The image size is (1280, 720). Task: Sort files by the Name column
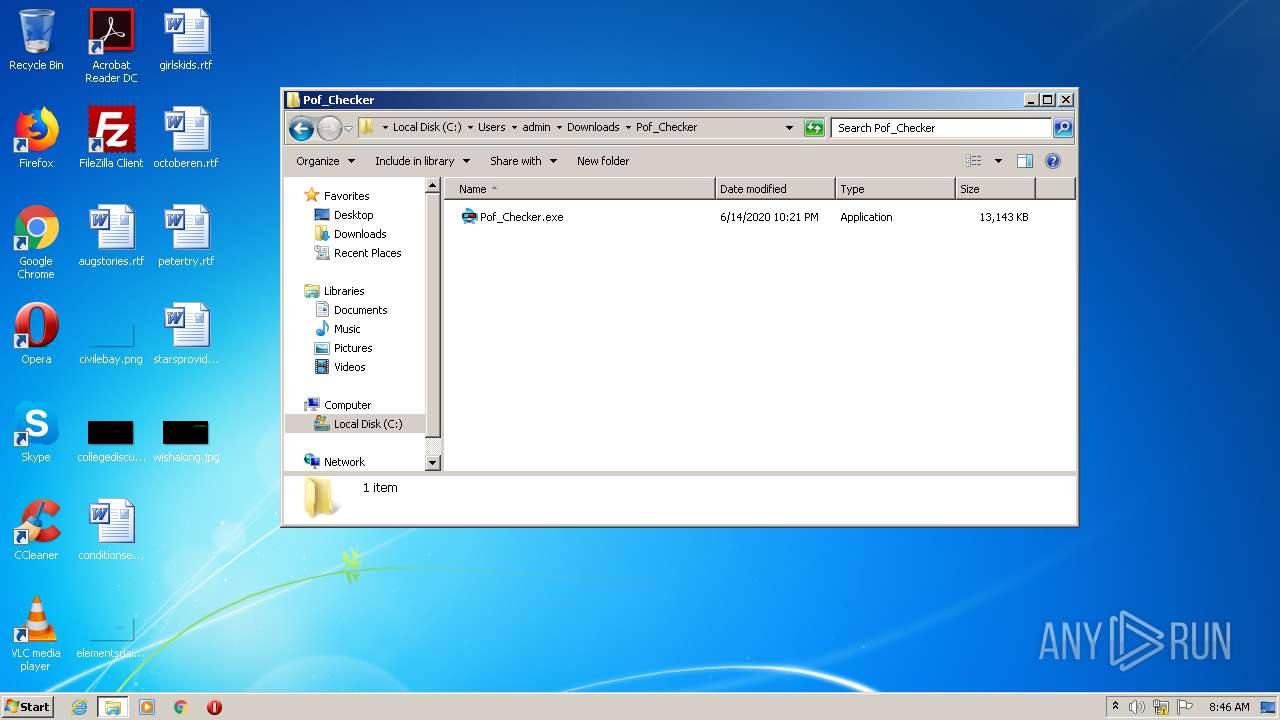coord(580,189)
